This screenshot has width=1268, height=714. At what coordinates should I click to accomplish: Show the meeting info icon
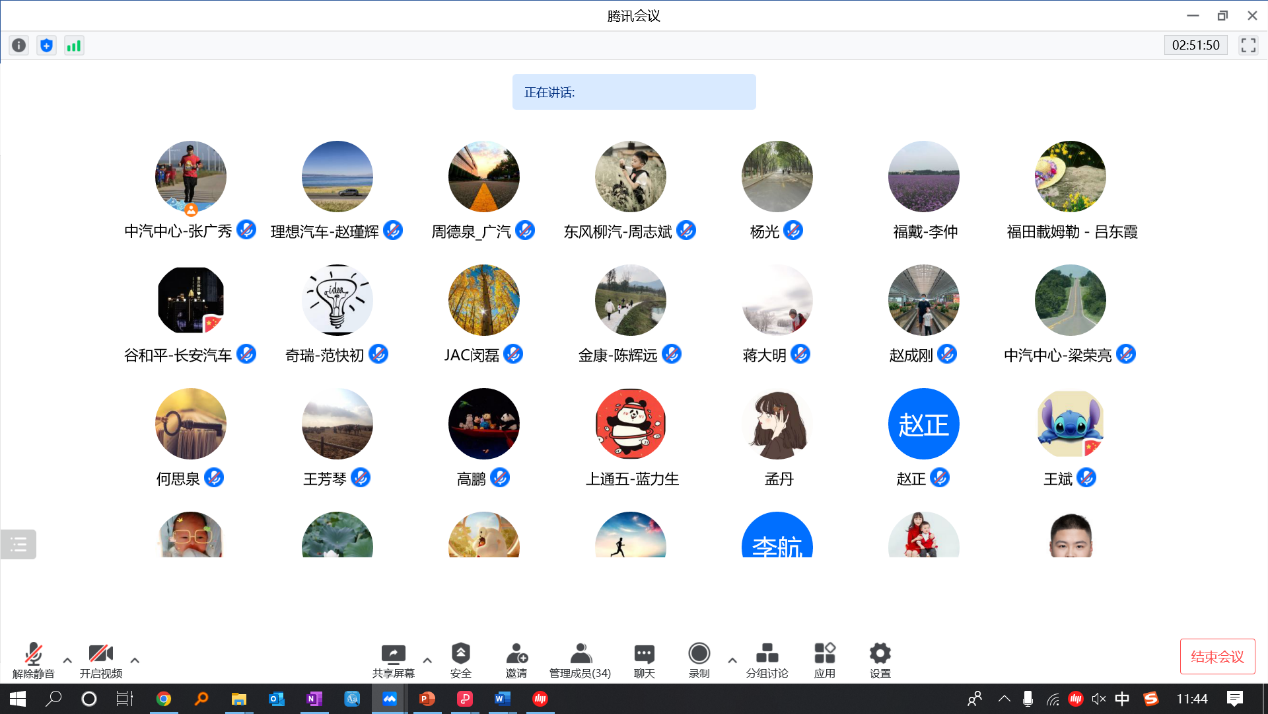[x=19, y=45]
